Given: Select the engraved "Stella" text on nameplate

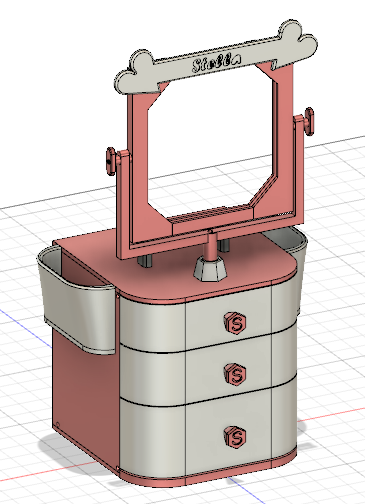Looking at the screenshot, I should pos(216,63).
